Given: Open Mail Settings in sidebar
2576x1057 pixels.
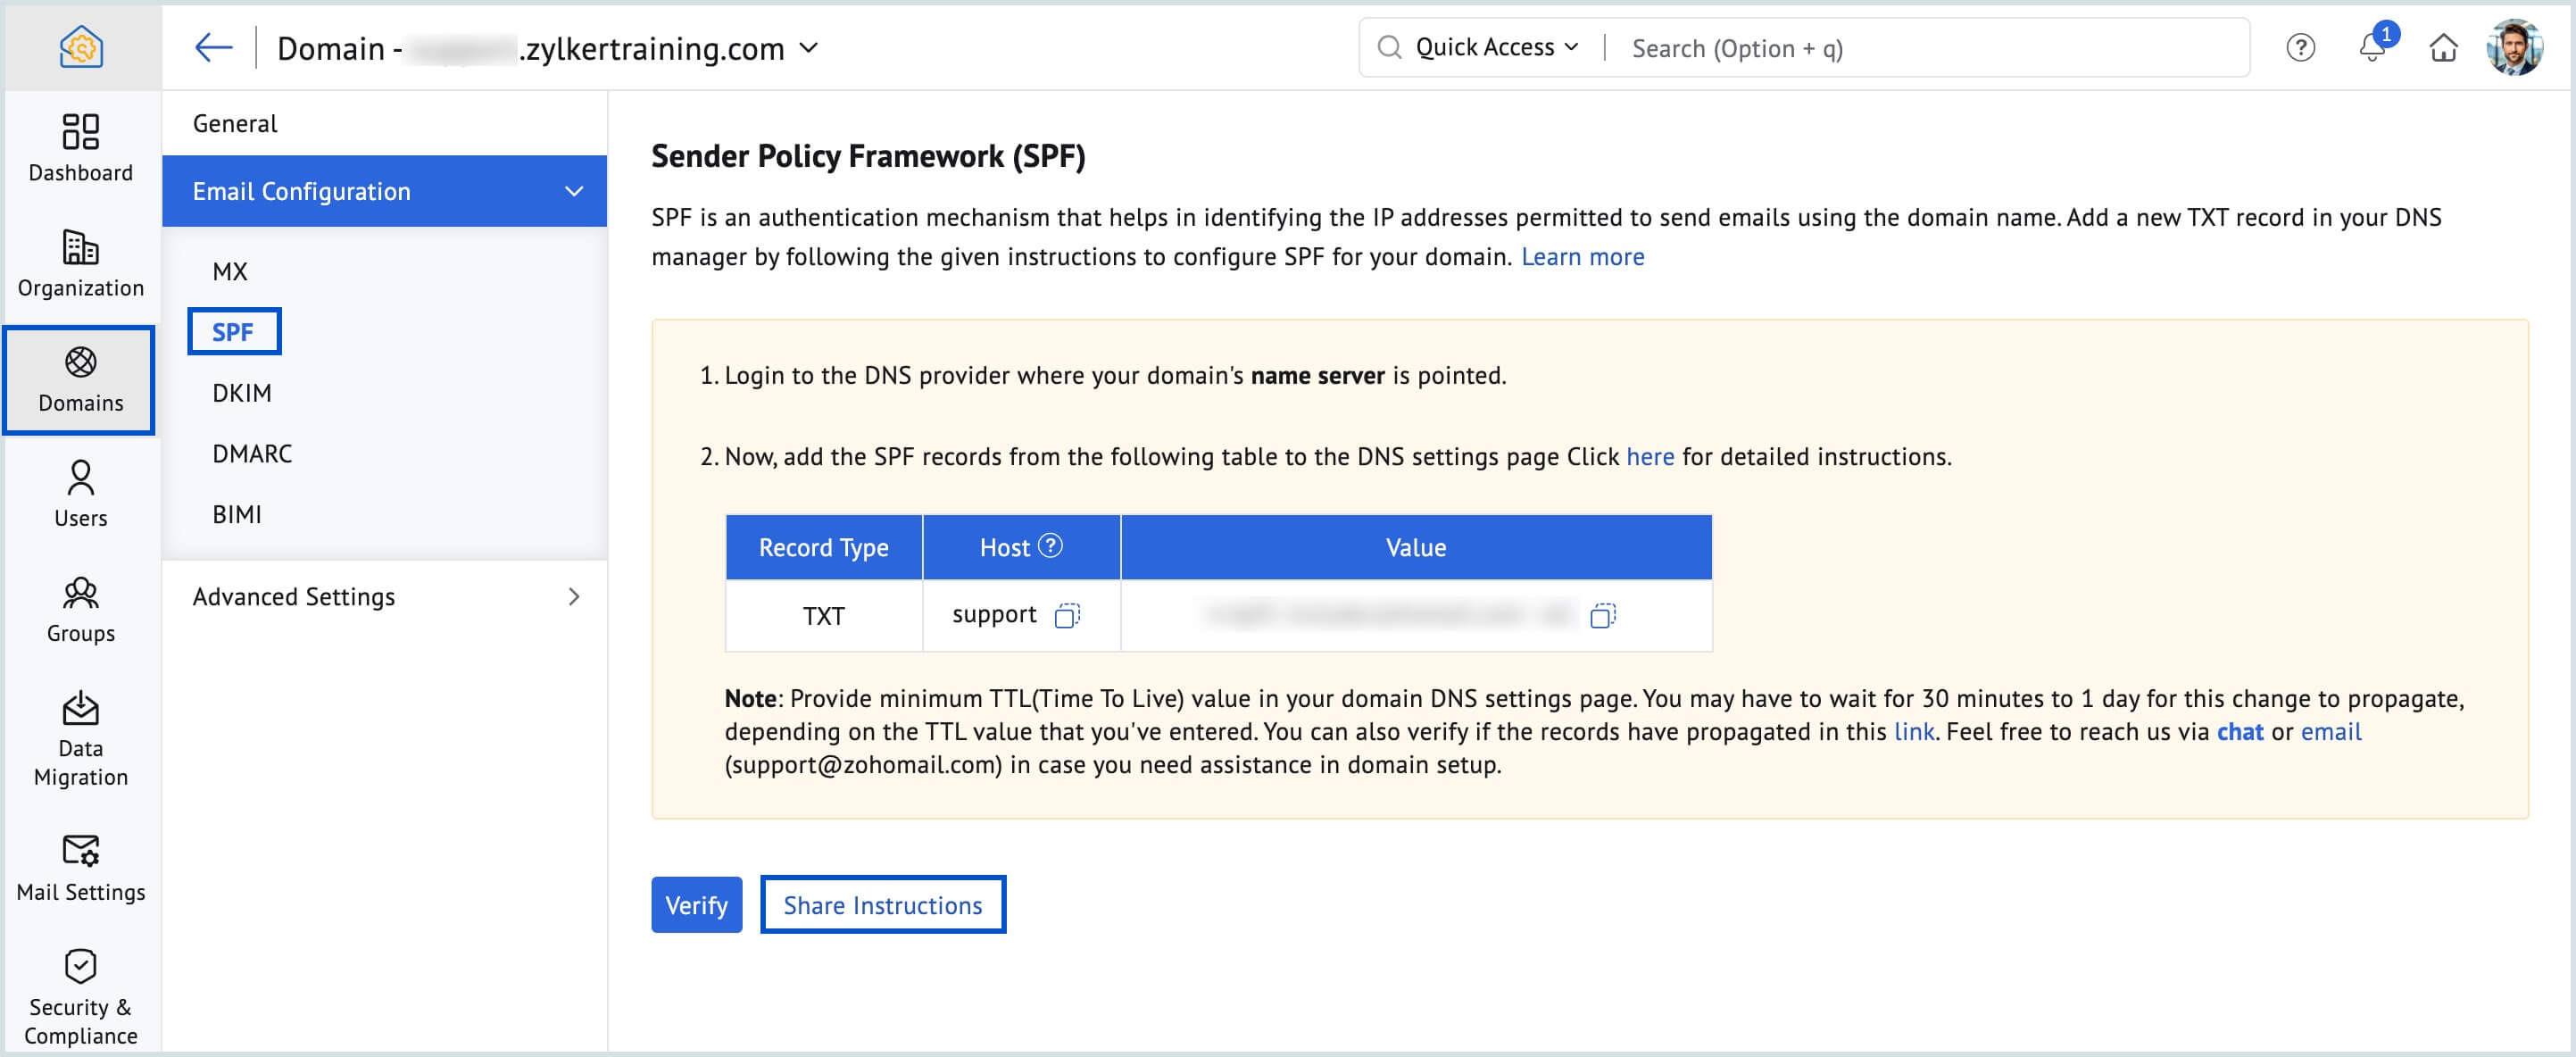Looking at the screenshot, I should pos(80,868).
